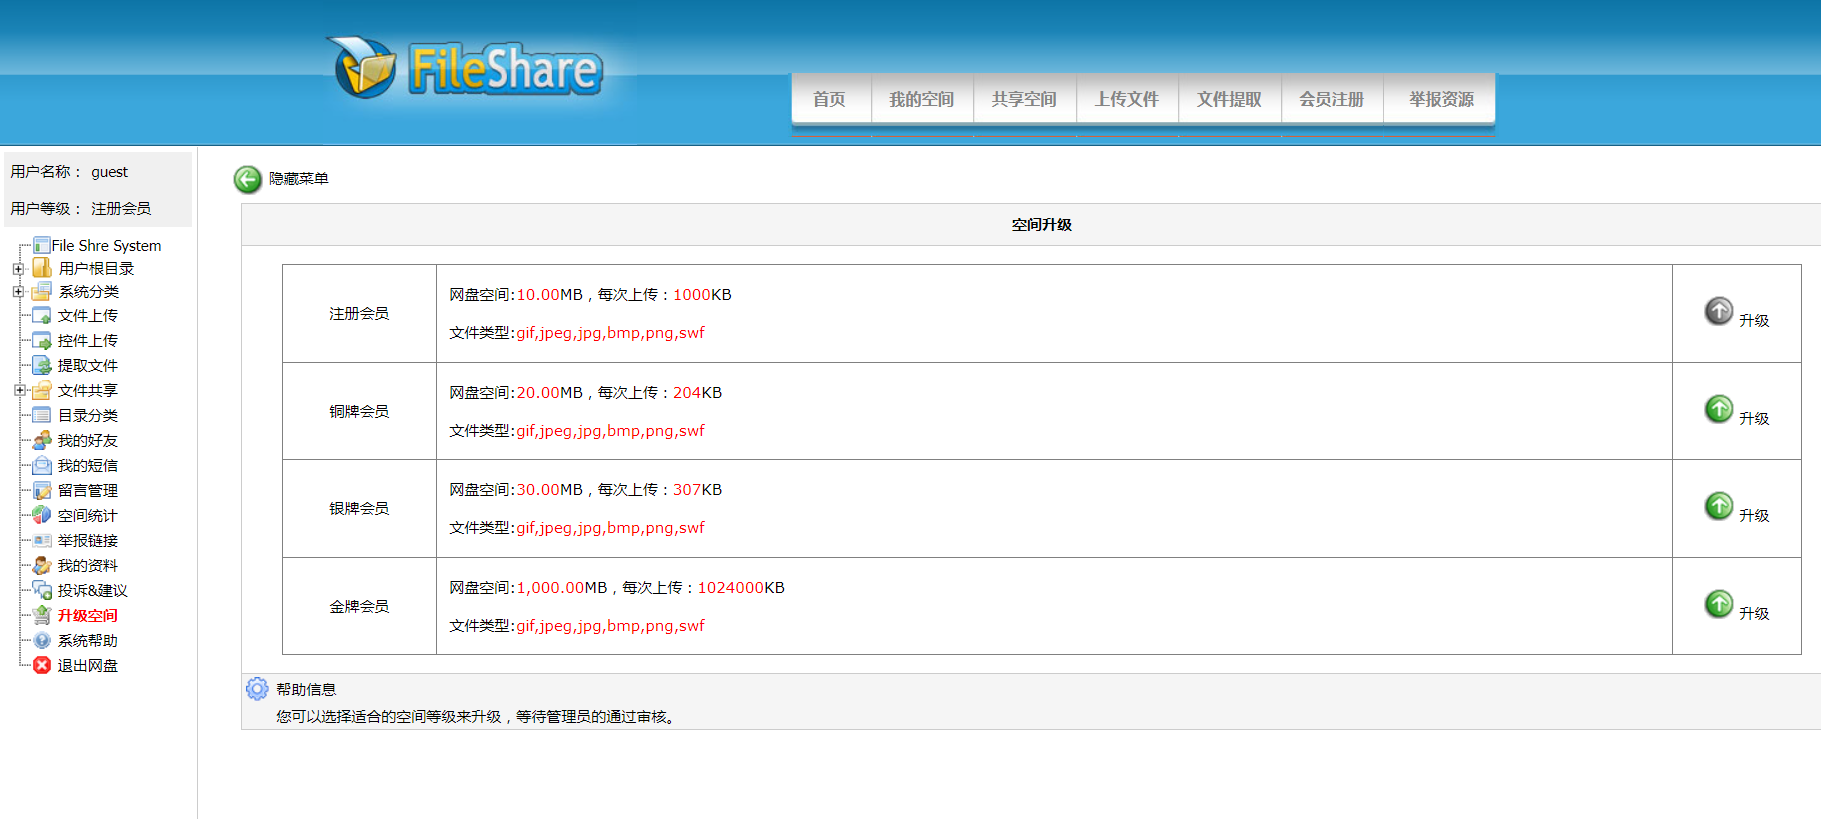The height and width of the screenshot is (819, 1821).
Task: Click the 金牌会员 level name cell
Action: pos(359,606)
